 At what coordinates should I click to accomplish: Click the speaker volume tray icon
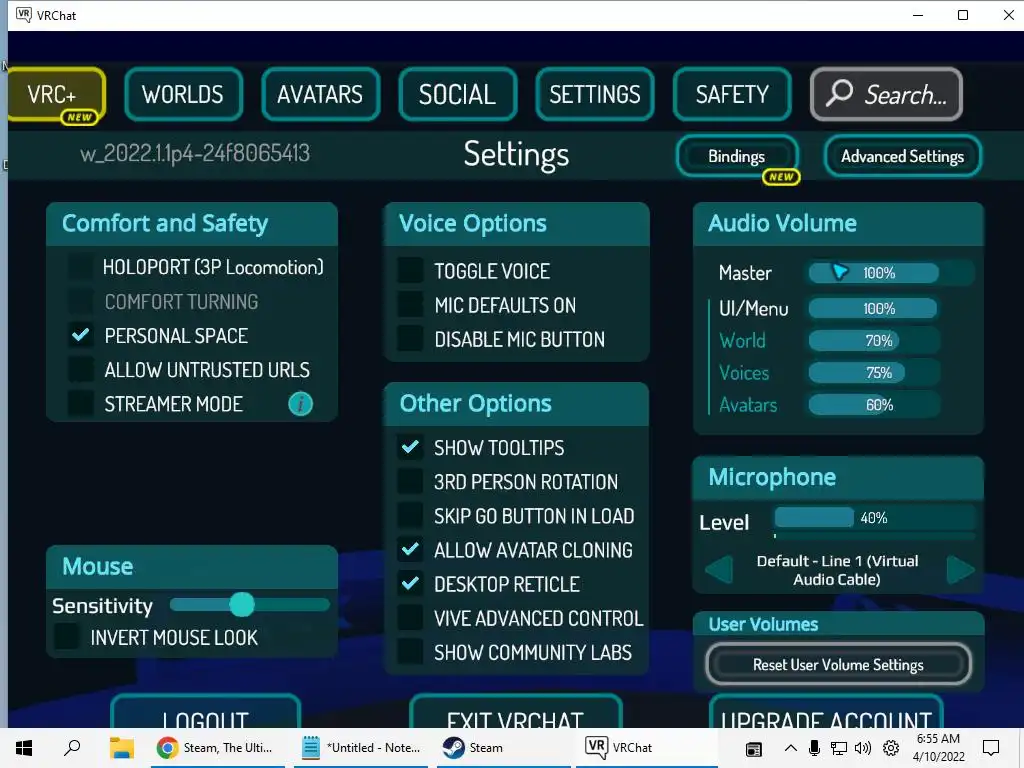pos(863,748)
